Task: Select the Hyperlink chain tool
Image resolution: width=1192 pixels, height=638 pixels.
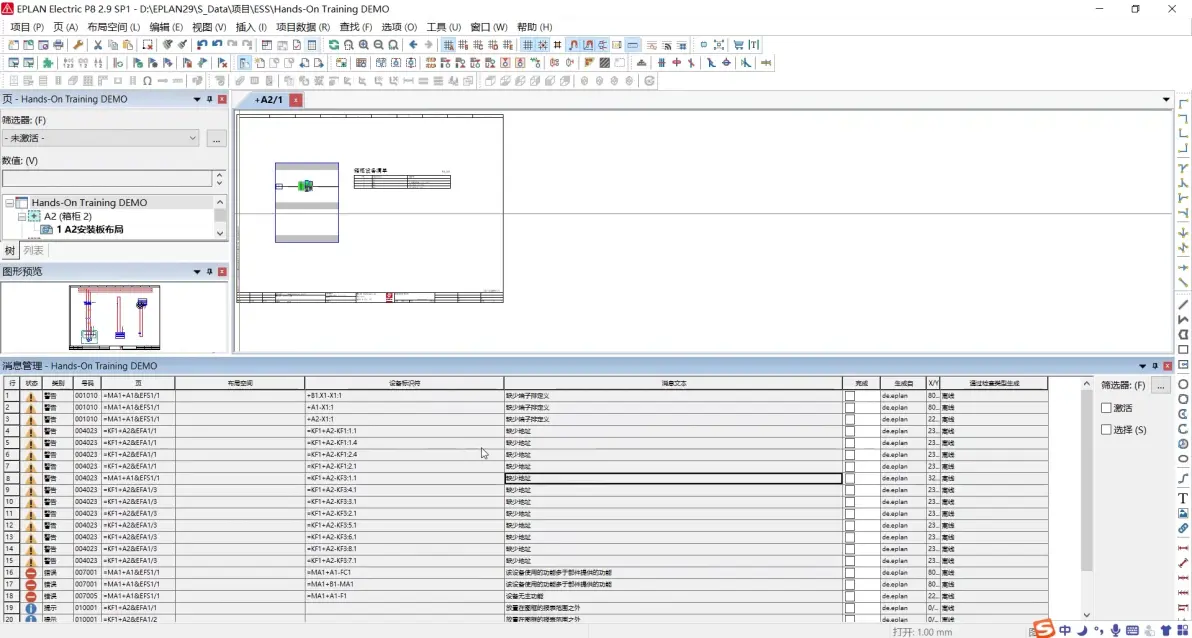Action: [x=1183, y=528]
